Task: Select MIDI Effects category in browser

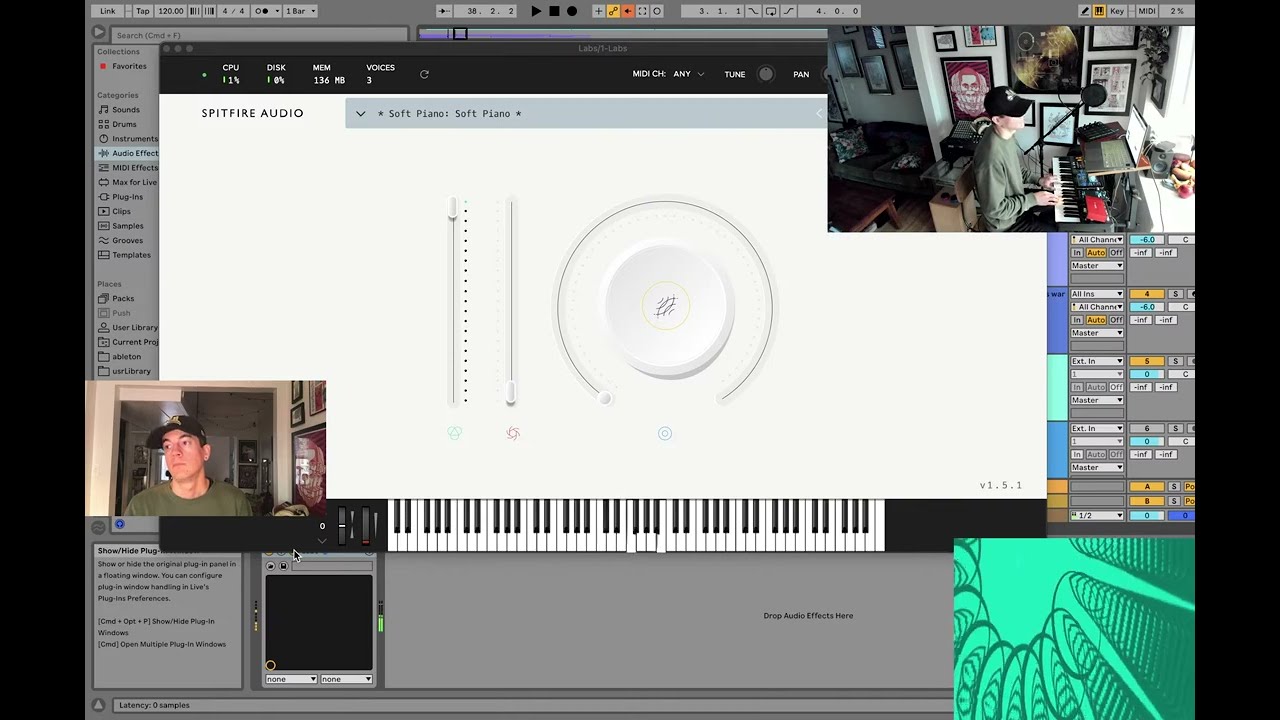Action: (x=134, y=168)
